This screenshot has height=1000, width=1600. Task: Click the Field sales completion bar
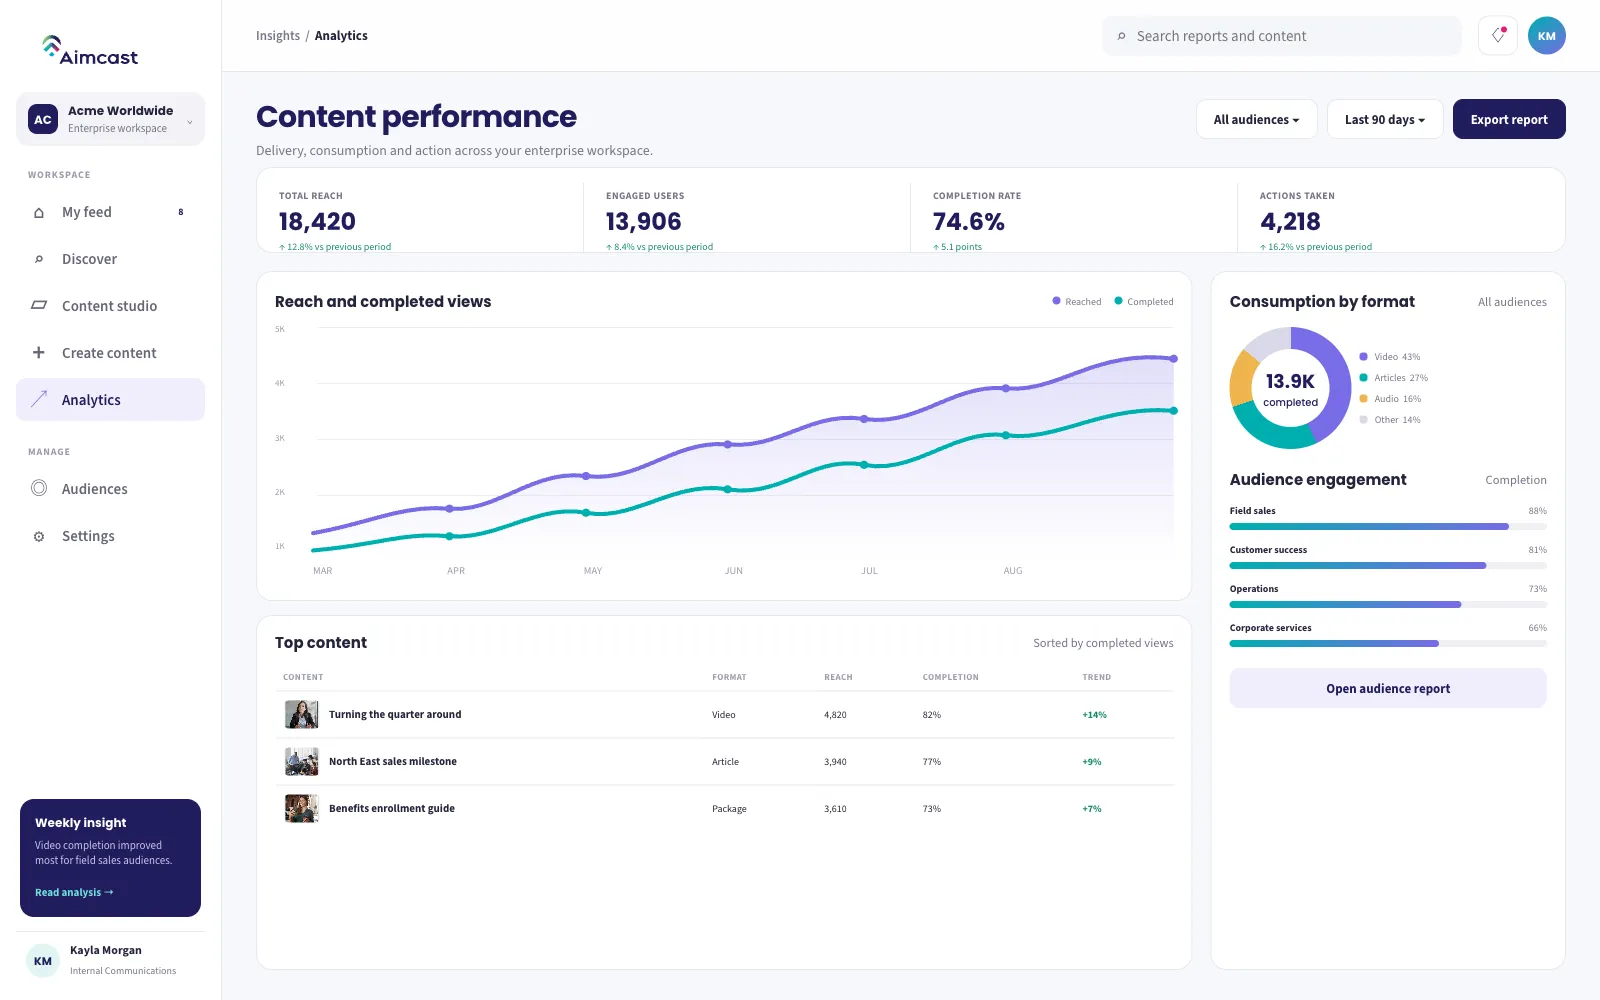pos(1388,526)
